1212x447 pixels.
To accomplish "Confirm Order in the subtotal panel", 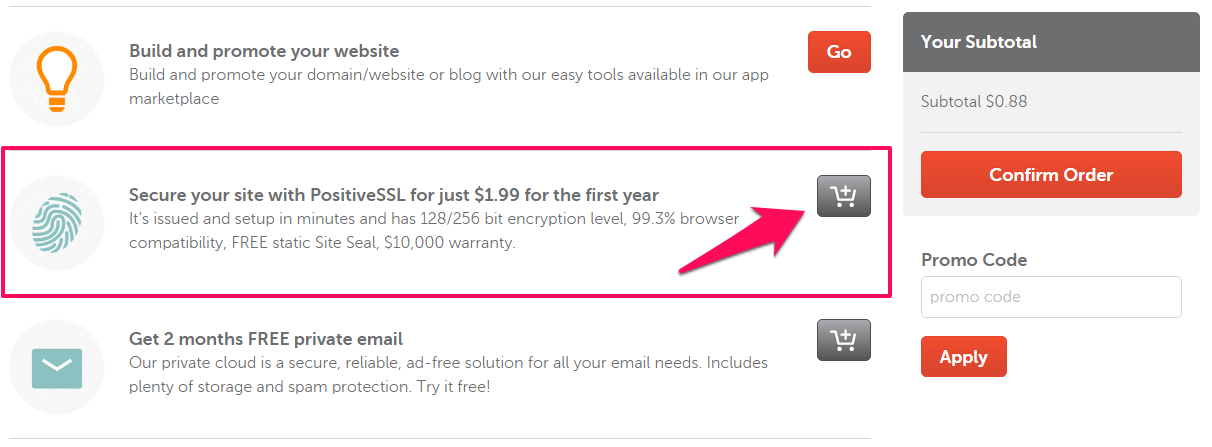I will (x=1051, y=175).
